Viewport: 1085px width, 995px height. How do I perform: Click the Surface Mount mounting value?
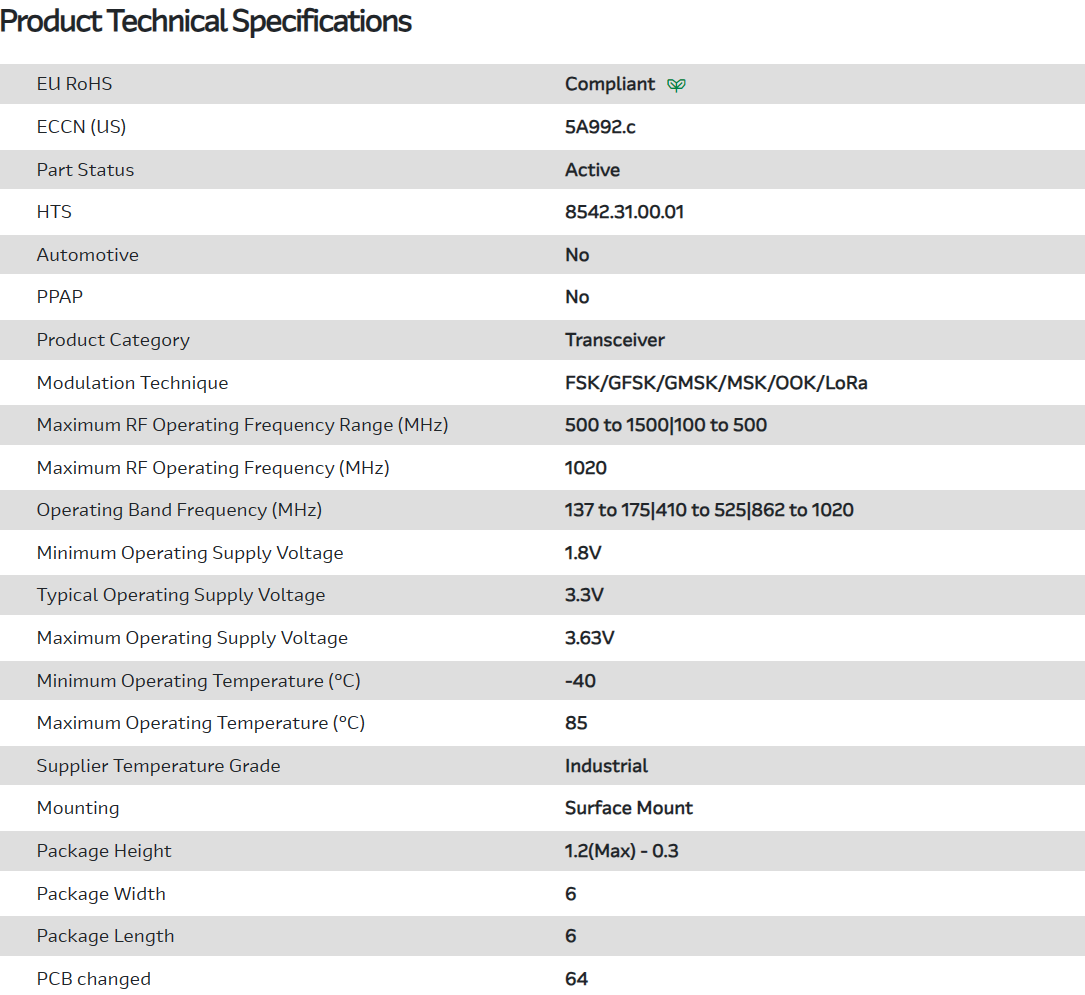coord(628,808)
